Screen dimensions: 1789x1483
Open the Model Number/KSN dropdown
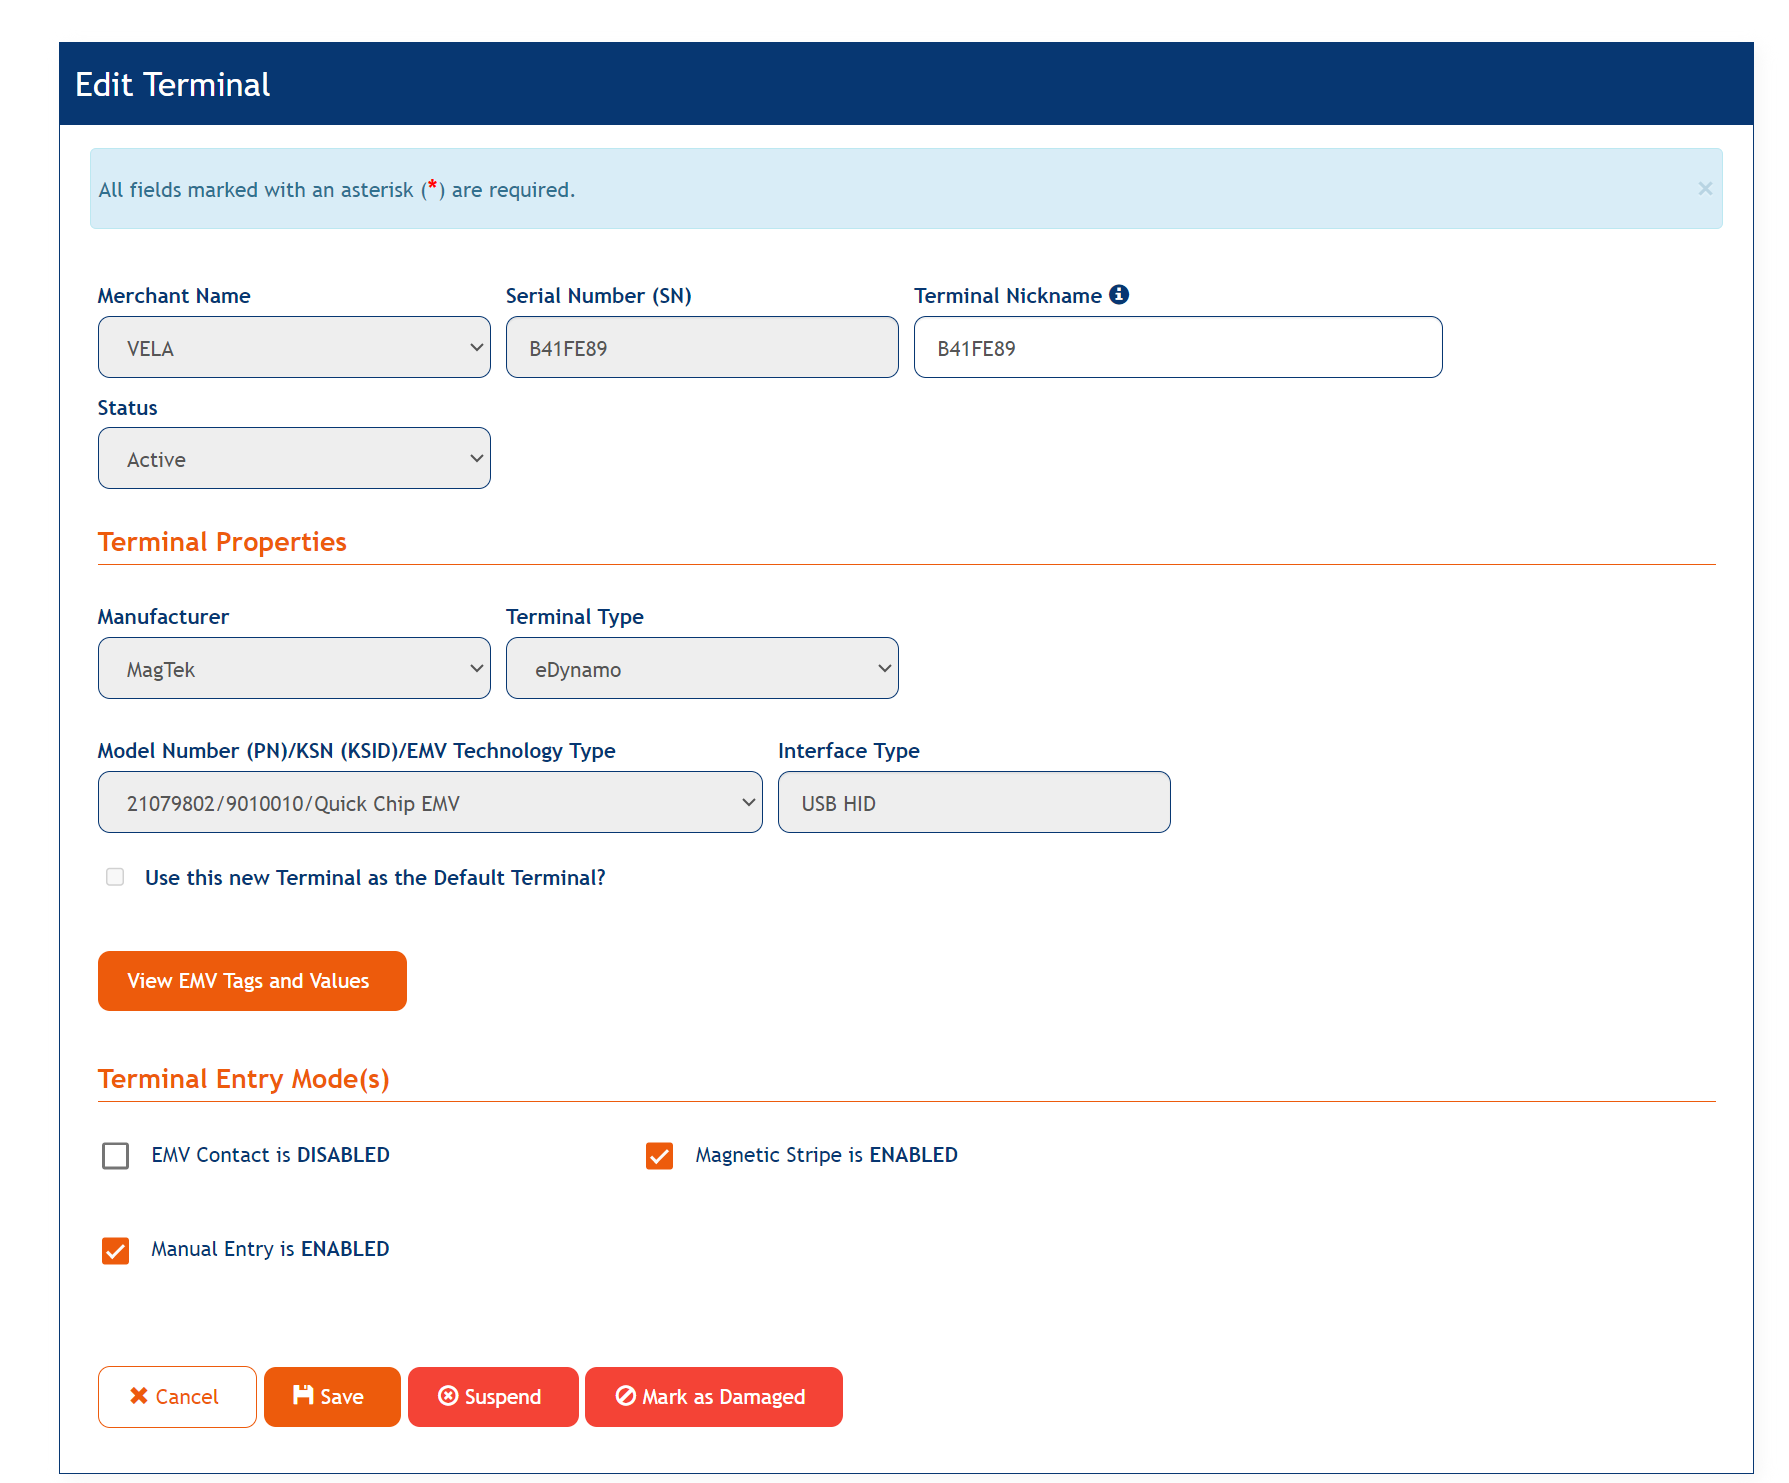coord(430,803)
